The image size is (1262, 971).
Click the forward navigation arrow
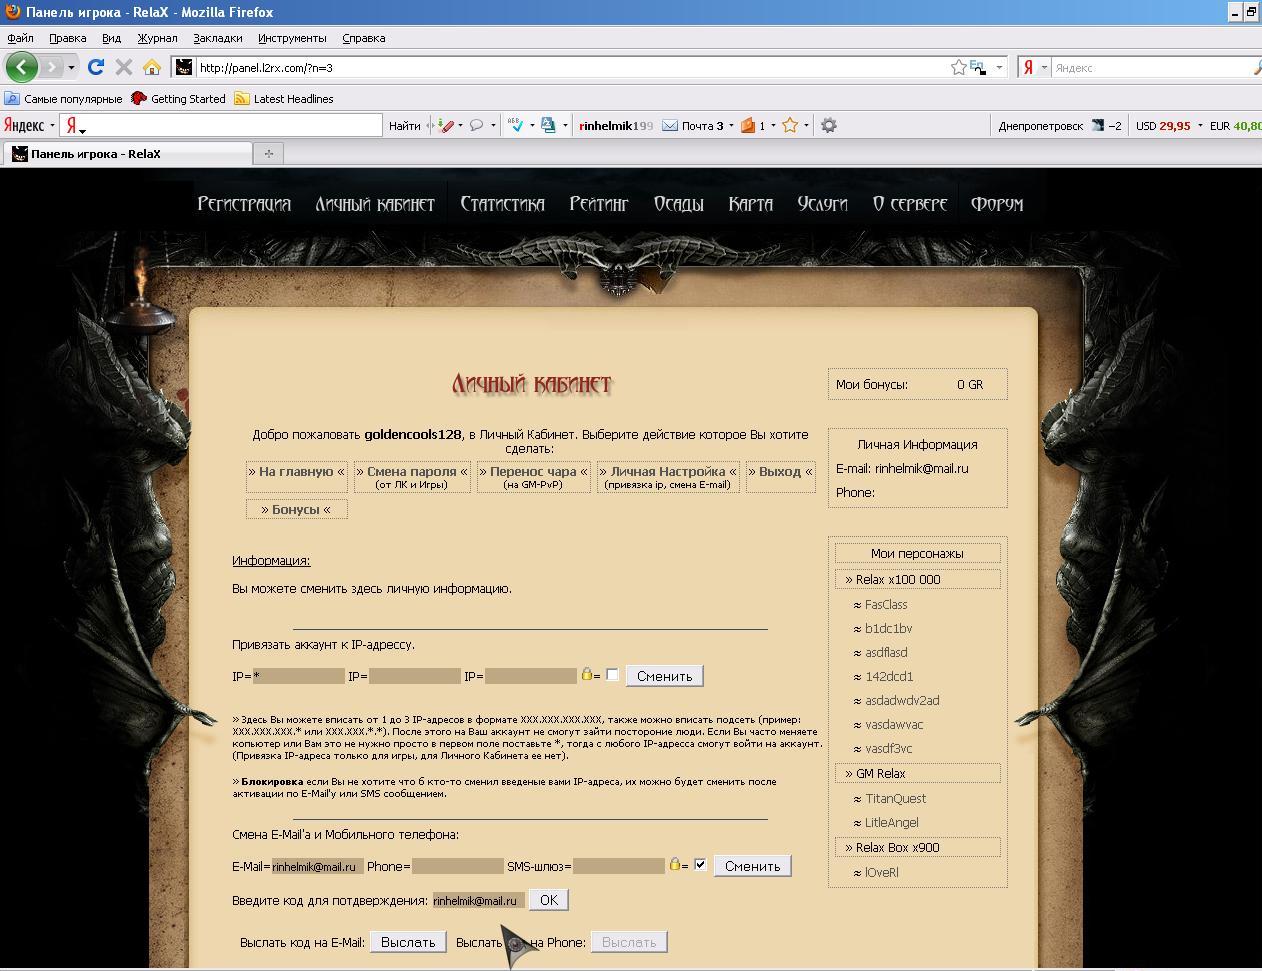coord(51,67)
